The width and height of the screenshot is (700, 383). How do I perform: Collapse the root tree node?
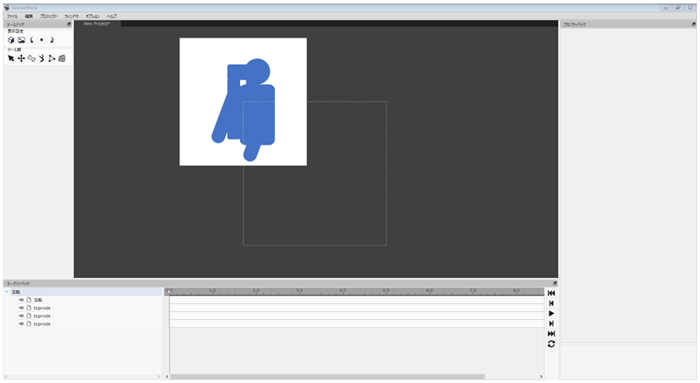7,292
